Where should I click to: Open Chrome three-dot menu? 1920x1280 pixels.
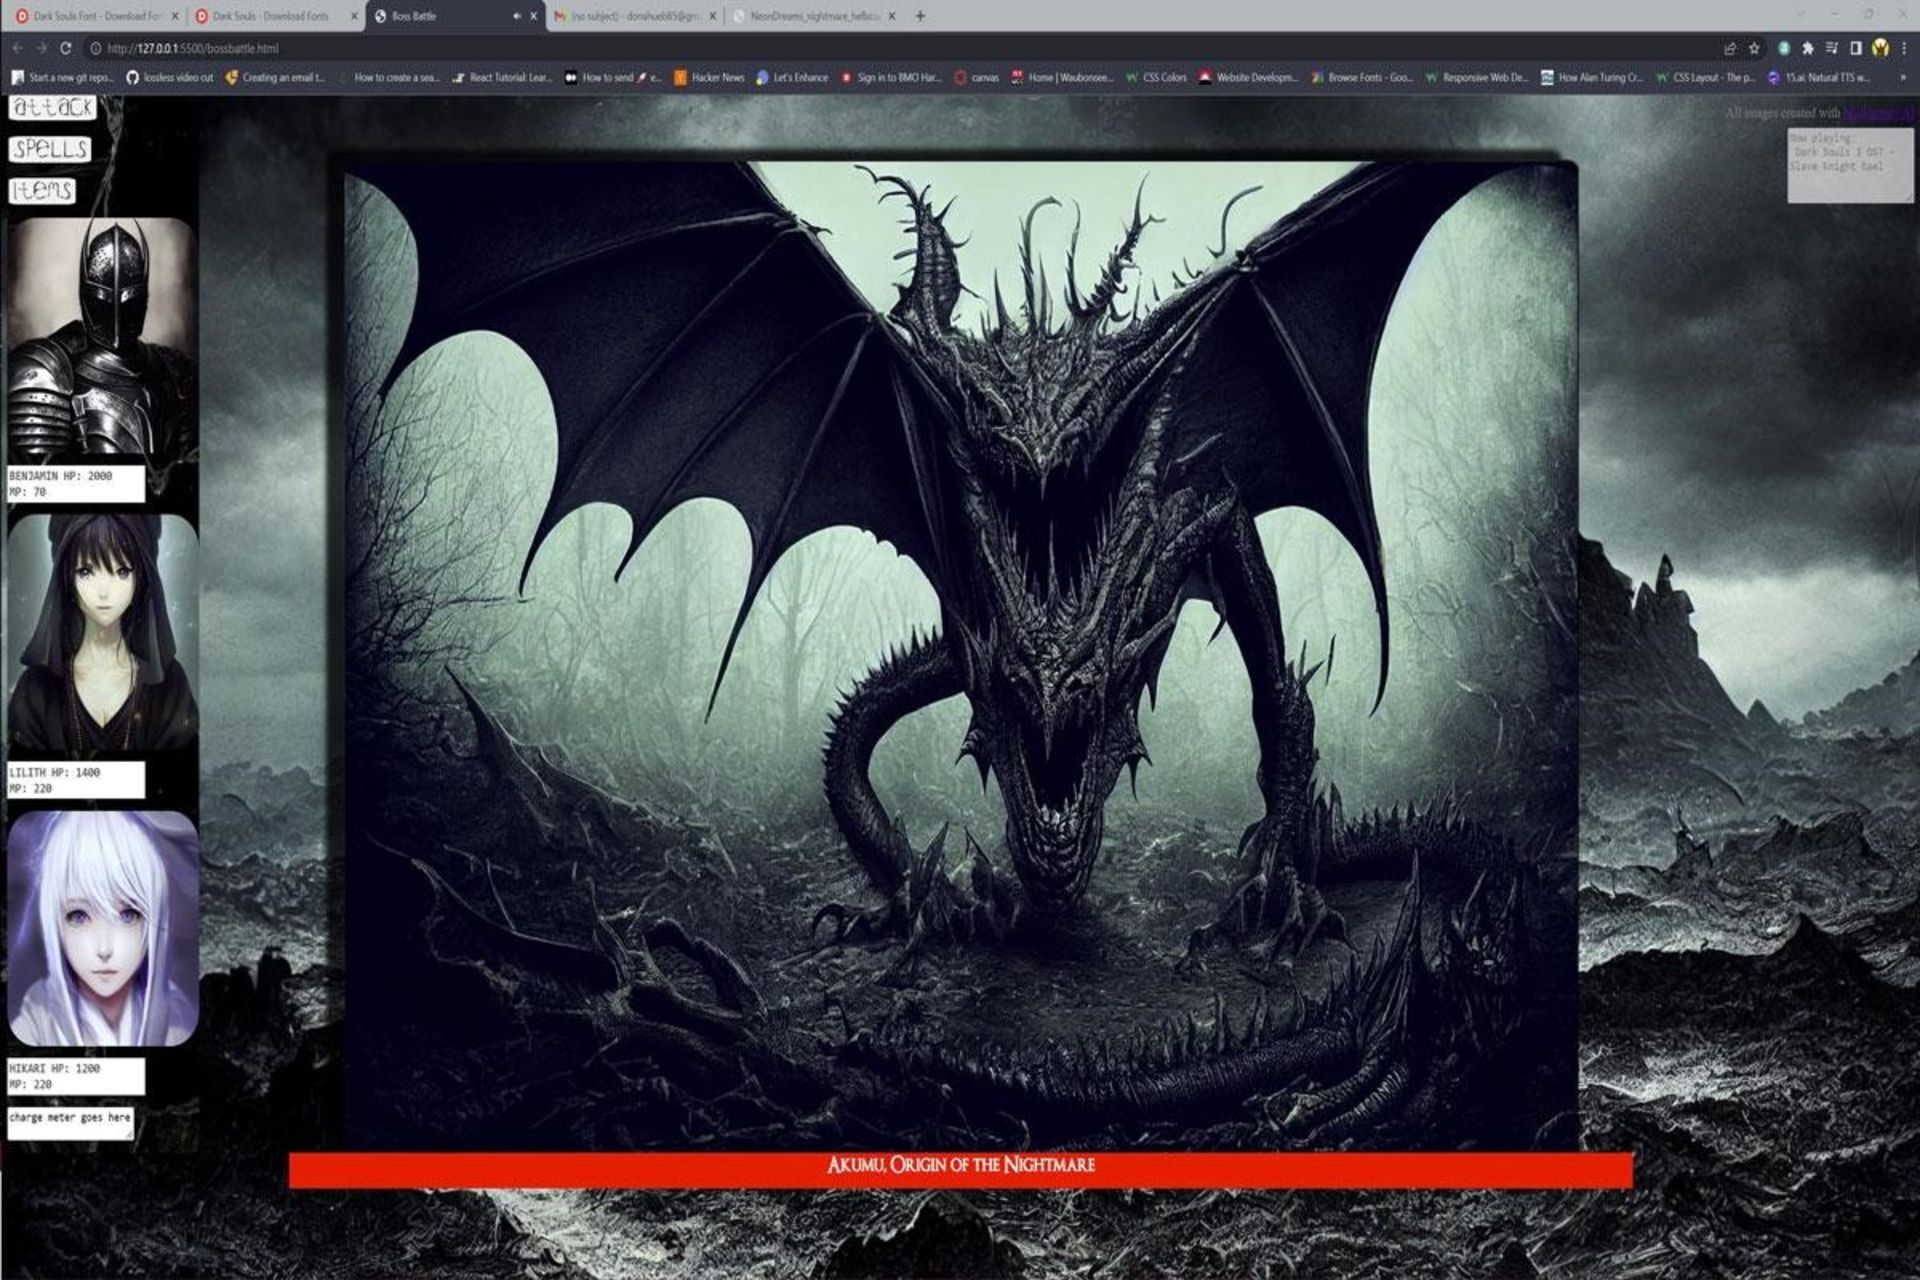point(1904,48)
